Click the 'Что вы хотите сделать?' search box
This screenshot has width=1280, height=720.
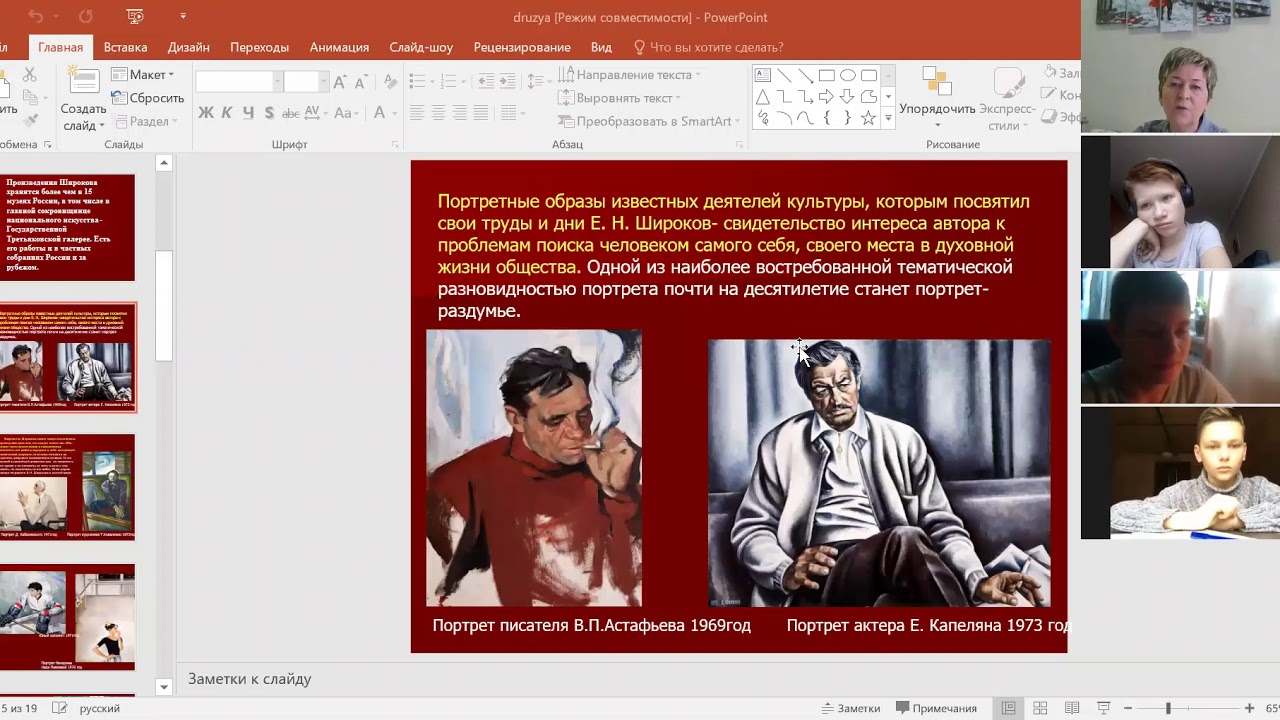(708, 47)
